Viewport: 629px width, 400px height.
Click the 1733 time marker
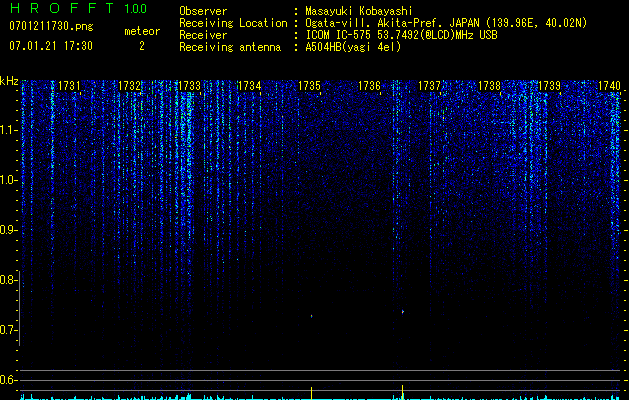tap(189, 86)
